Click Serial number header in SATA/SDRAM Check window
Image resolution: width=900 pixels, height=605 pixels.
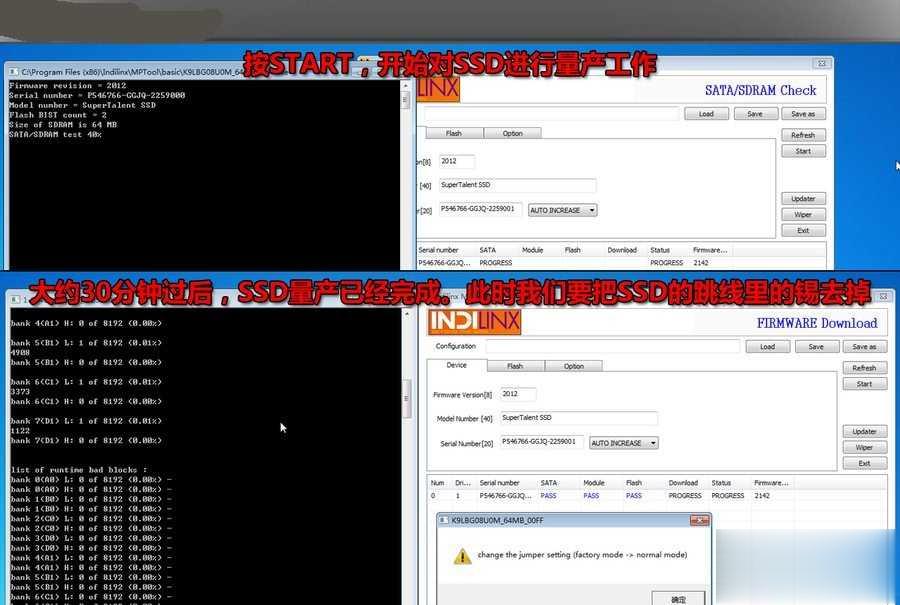click(439, 250)
